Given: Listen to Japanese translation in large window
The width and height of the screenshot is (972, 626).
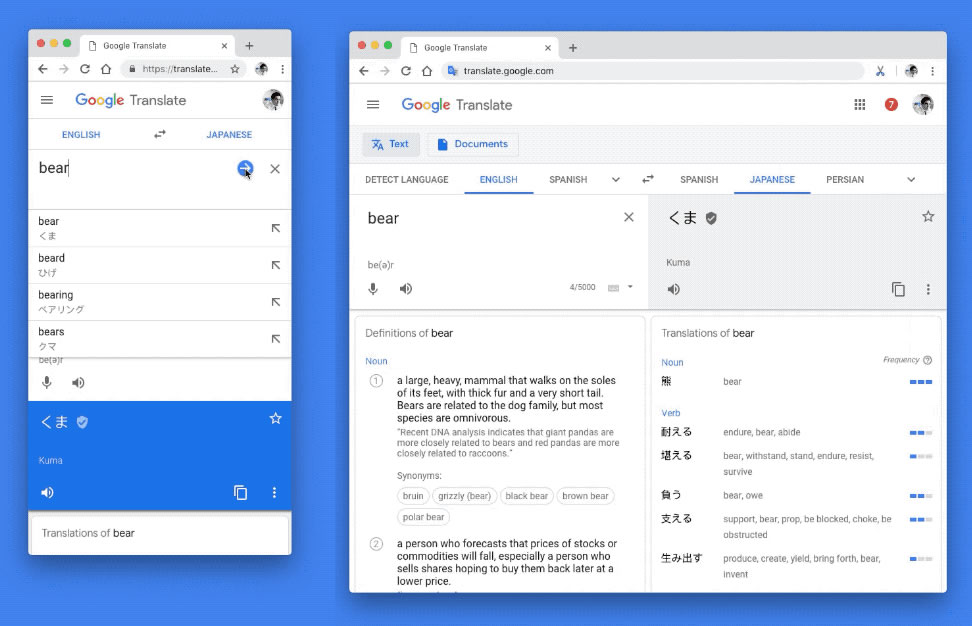Looking at the screenshot, I should pos(673,289).
